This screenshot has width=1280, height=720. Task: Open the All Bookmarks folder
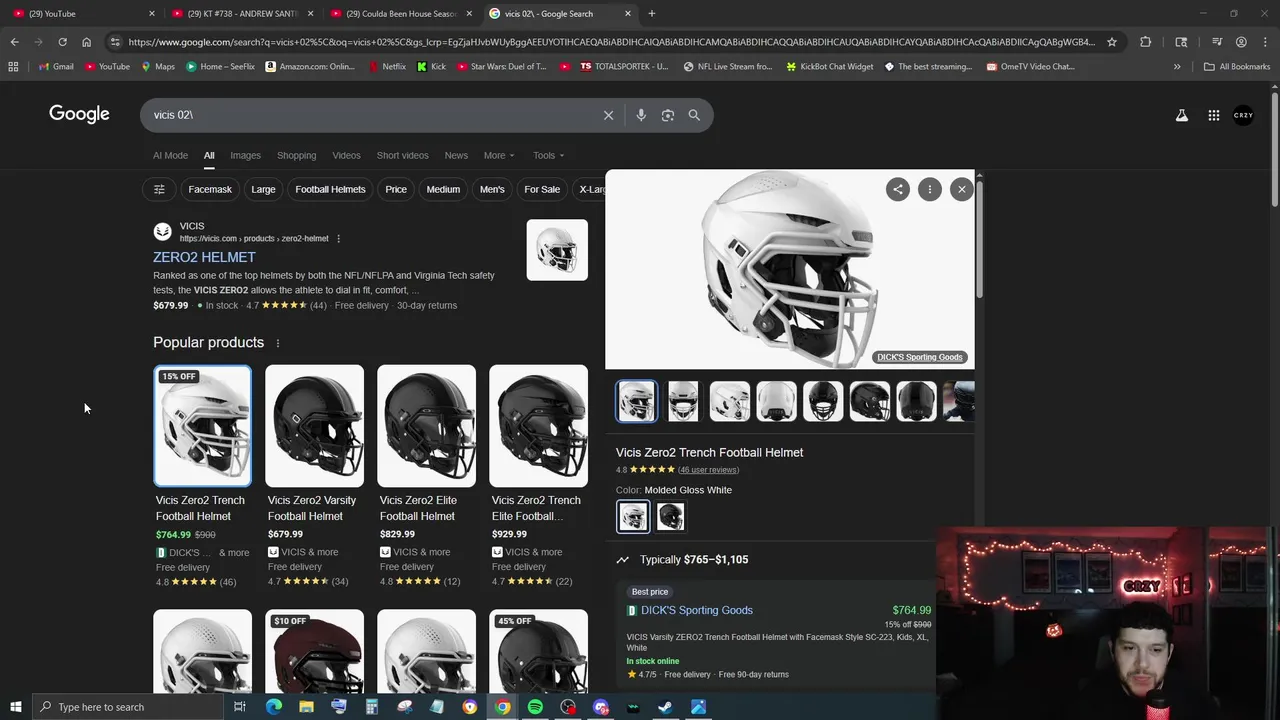[x=1237, y=66]
